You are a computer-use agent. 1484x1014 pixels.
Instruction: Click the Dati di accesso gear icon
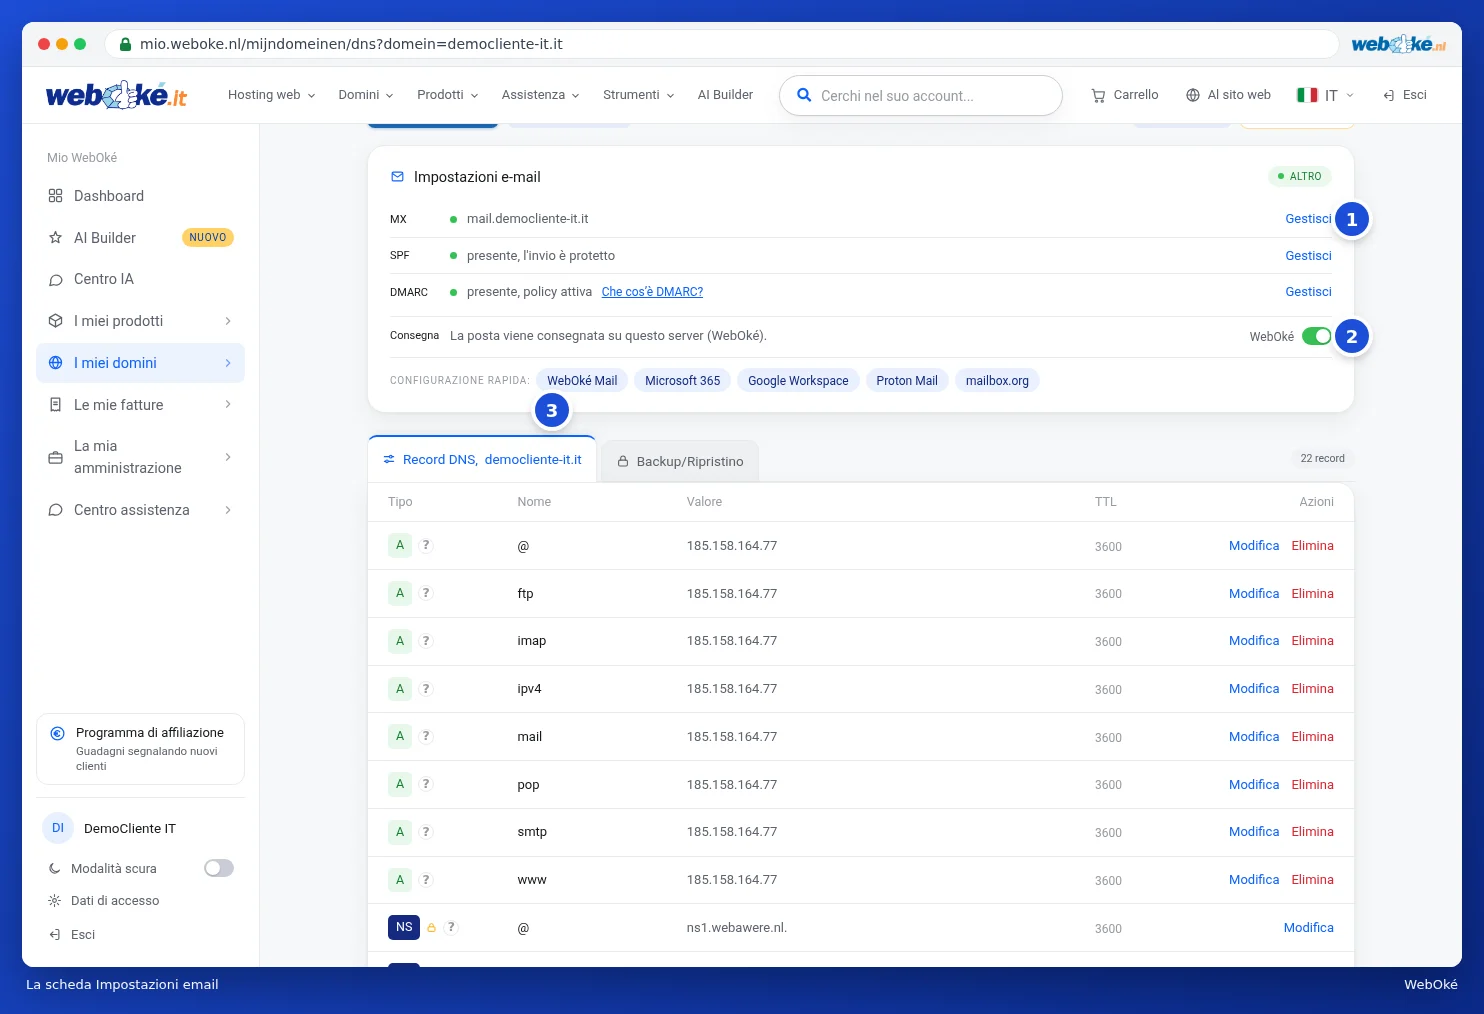(55, 901)
